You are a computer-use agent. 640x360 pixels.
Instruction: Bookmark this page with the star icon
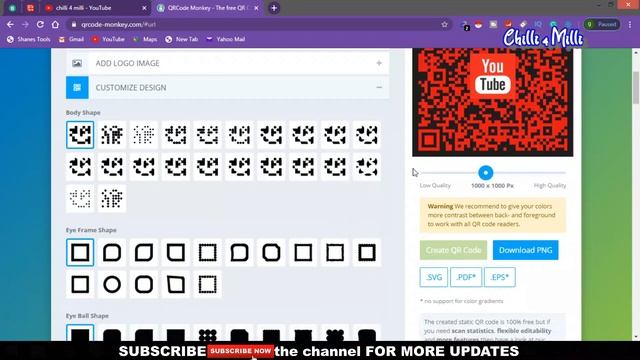pyautogui.click(x=444, y=24)
